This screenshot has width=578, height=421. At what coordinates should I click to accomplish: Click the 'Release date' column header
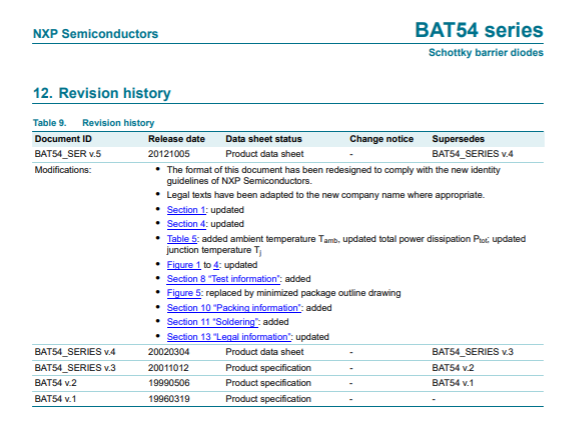177,139
